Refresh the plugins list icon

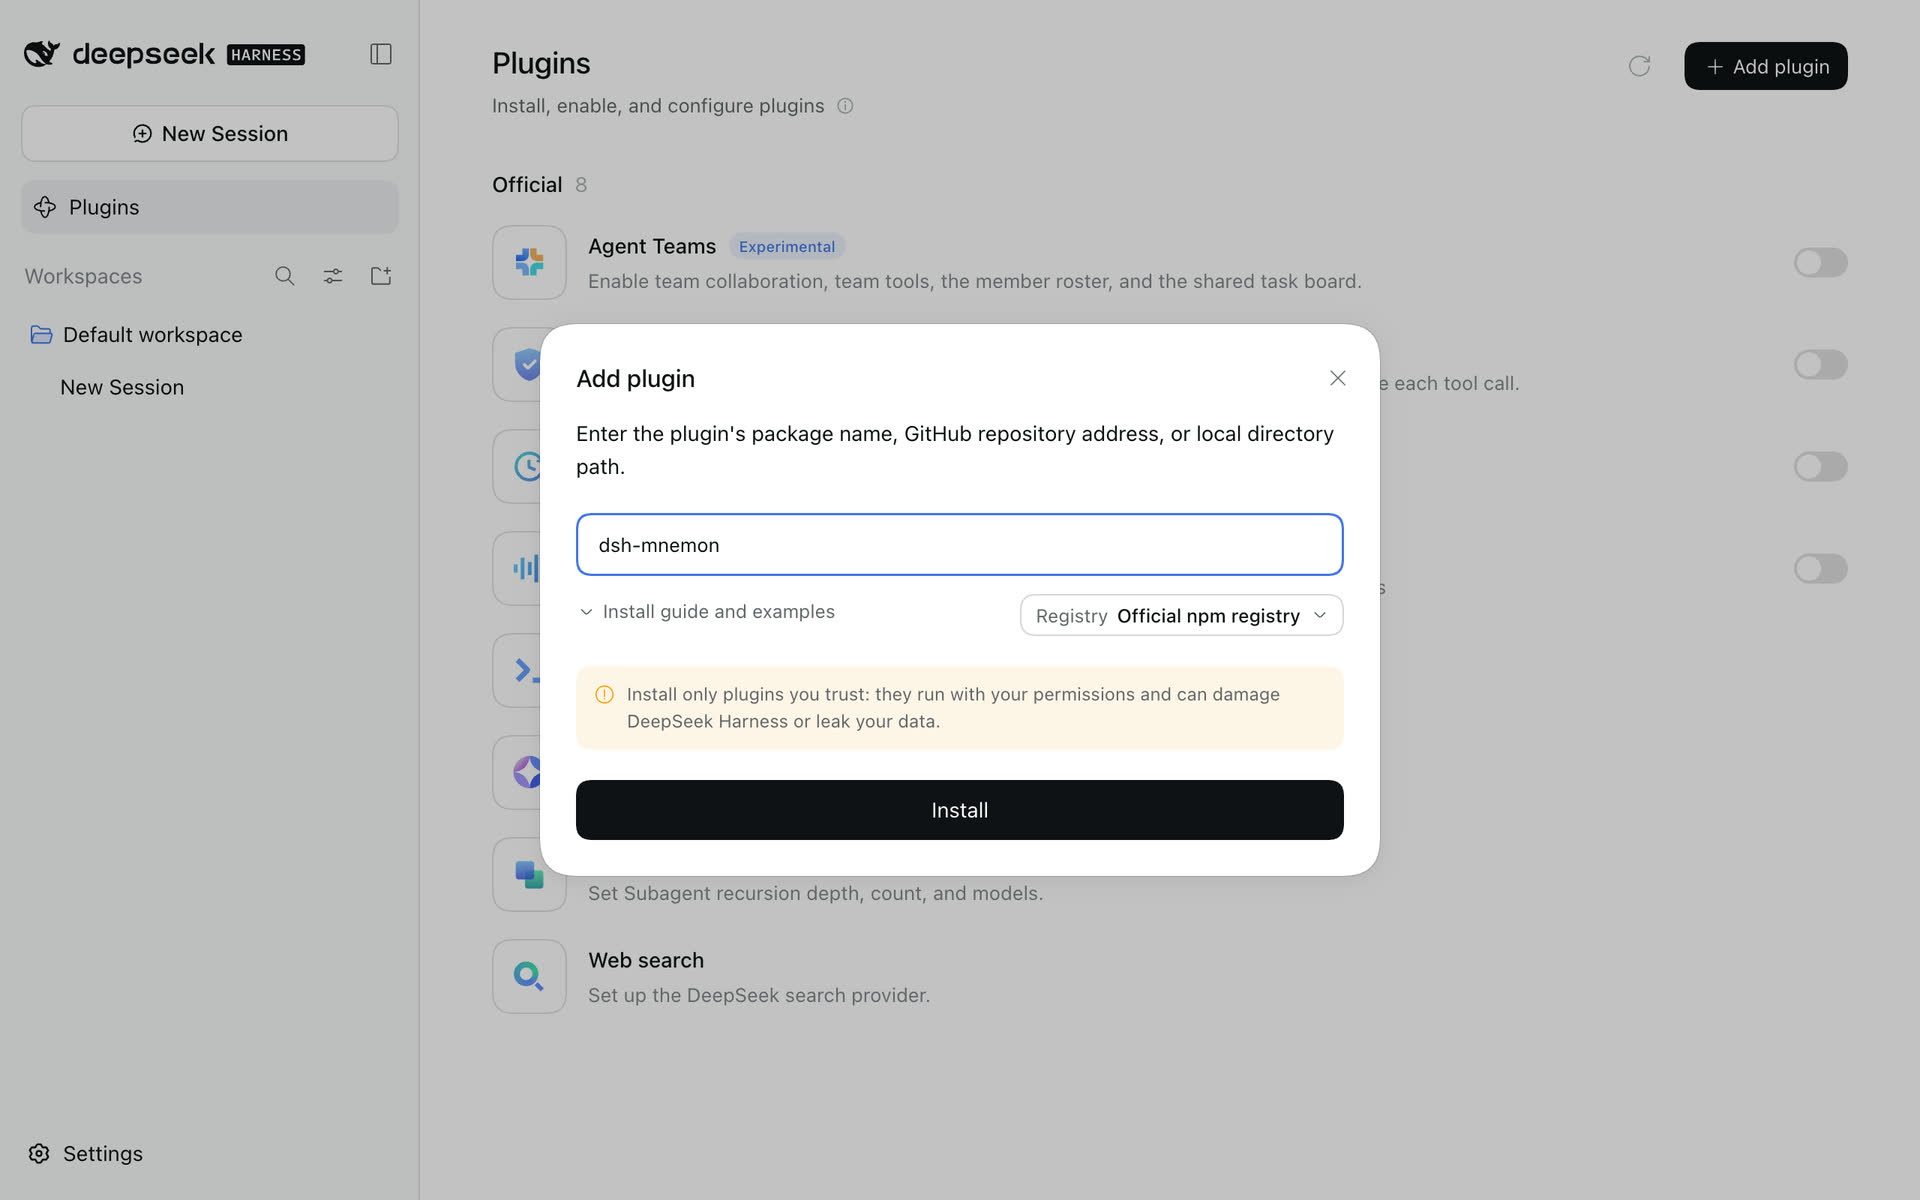(1639, 66)
